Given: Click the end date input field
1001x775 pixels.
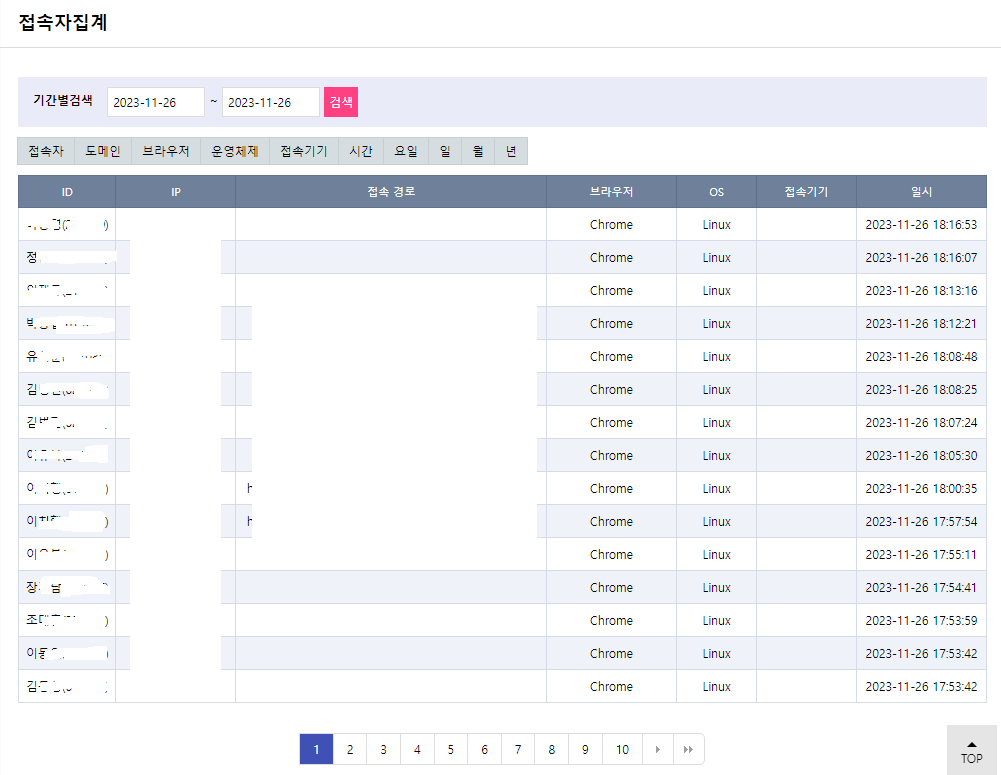Looking at the screenshot, I should 270,102.
